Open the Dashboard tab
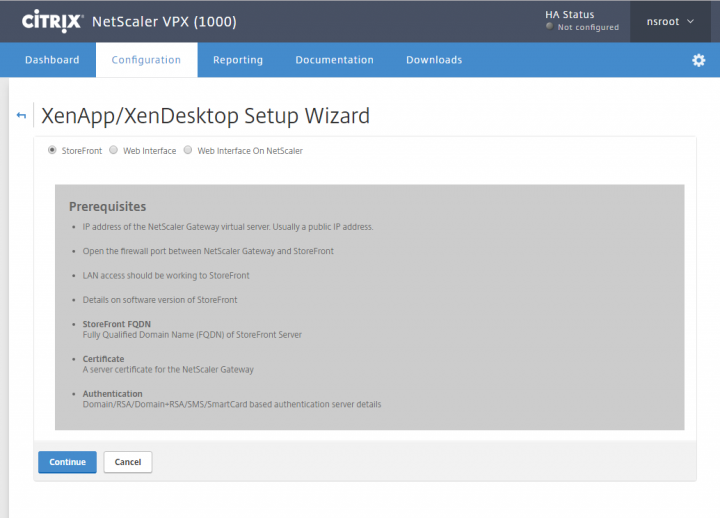The height and width of the screenshot is (518, 720). click(x=52, y=60)
